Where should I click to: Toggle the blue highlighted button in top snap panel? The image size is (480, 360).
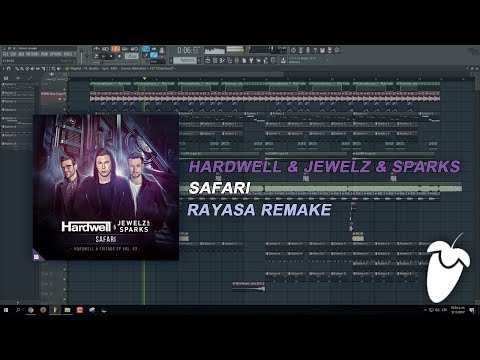146,49
